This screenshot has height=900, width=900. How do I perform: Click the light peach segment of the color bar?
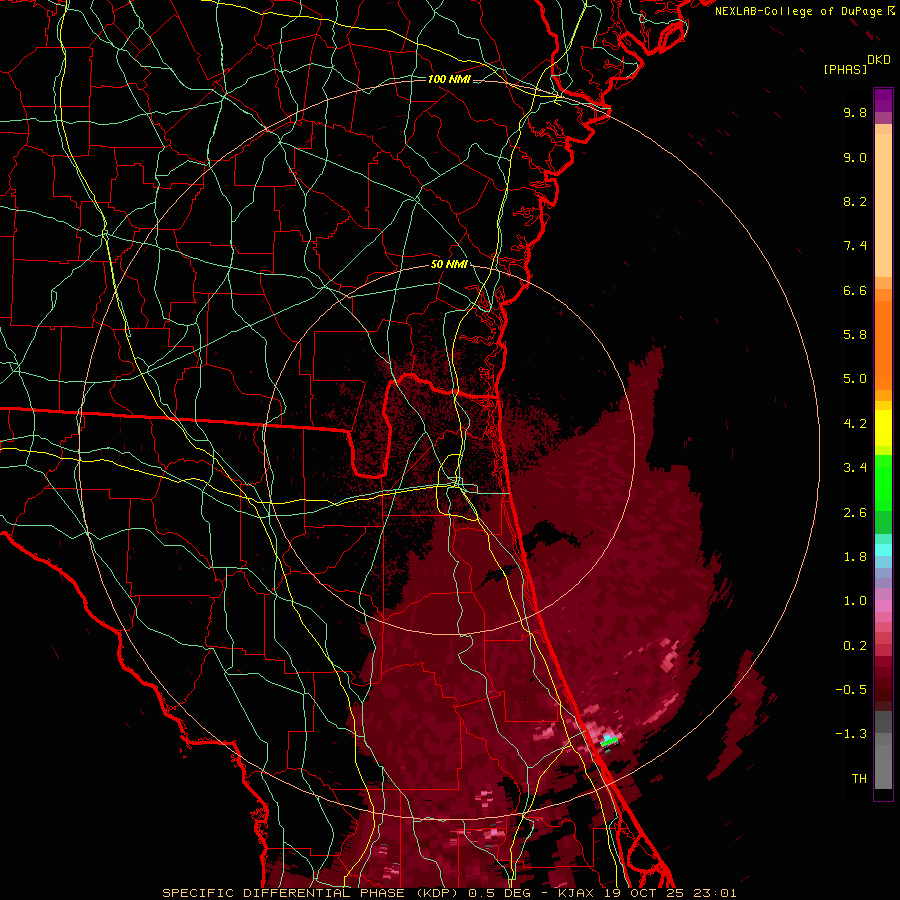(x=883, y=205)
